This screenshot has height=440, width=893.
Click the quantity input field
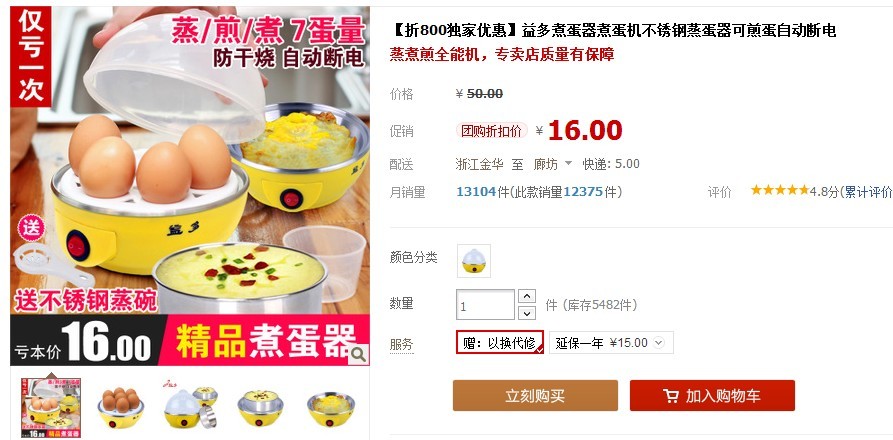[486, 305]
